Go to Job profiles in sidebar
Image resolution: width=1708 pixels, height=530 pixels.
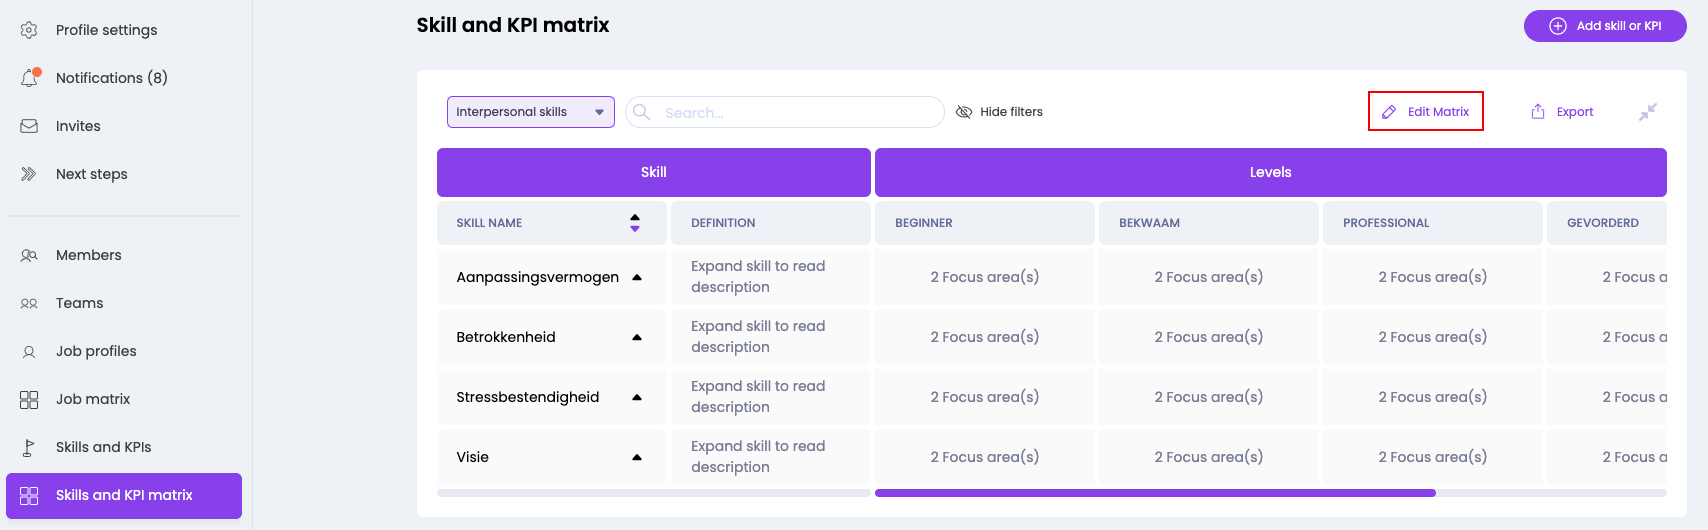96,351
